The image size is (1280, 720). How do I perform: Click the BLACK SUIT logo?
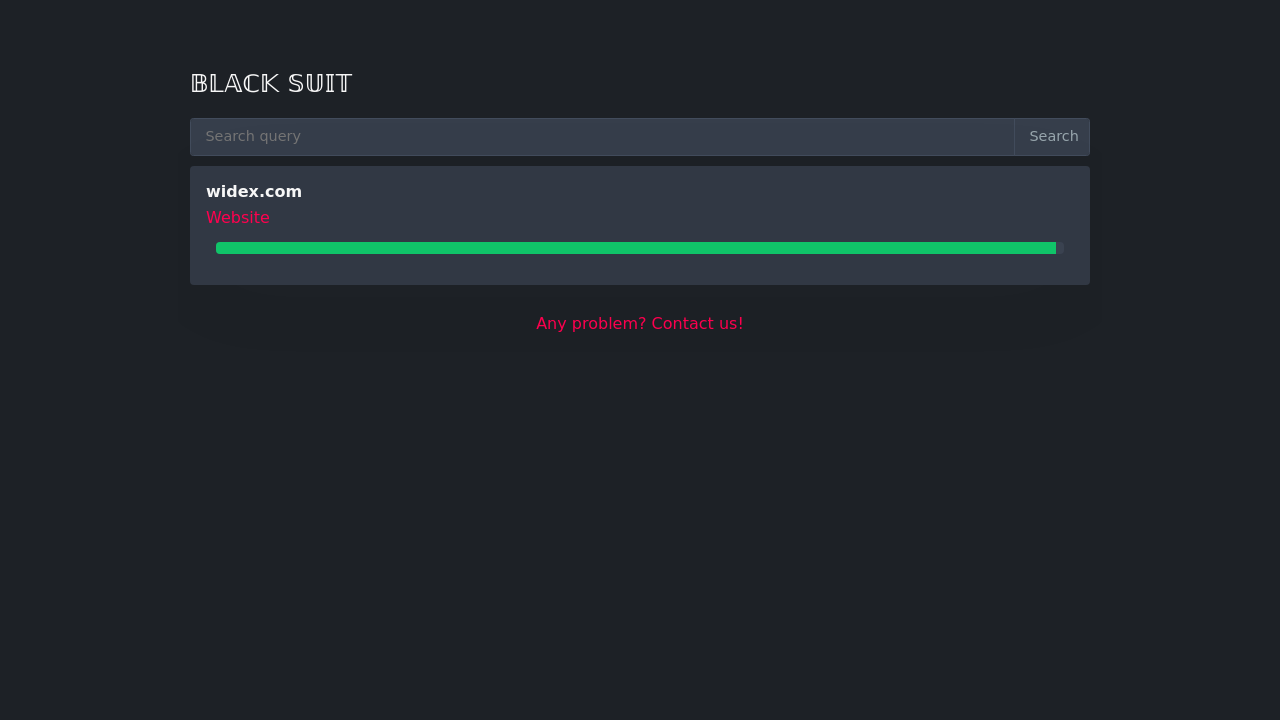tap(271, 84)
